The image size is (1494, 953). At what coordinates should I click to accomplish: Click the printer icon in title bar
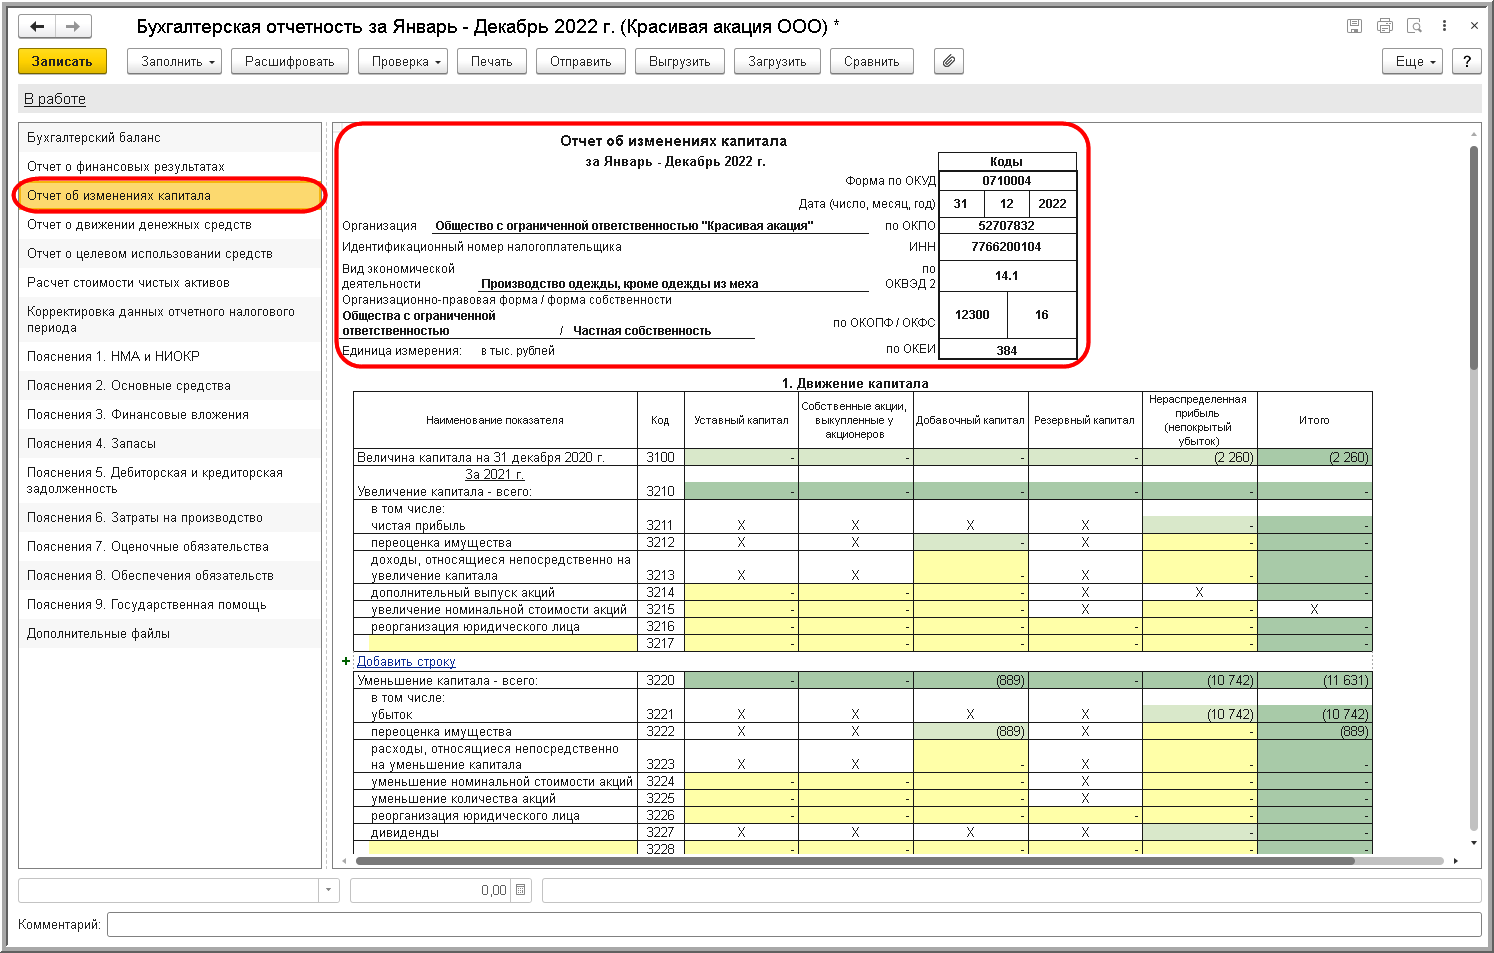point(1384,27)
